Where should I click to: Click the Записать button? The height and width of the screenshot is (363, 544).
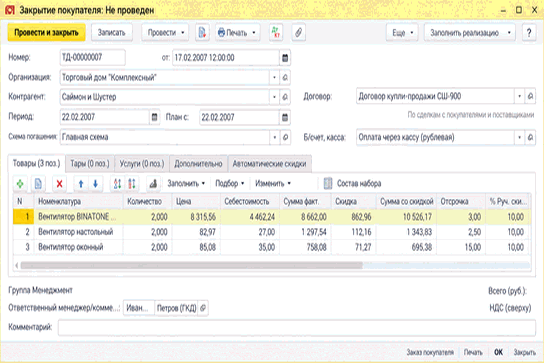point(111,33)
